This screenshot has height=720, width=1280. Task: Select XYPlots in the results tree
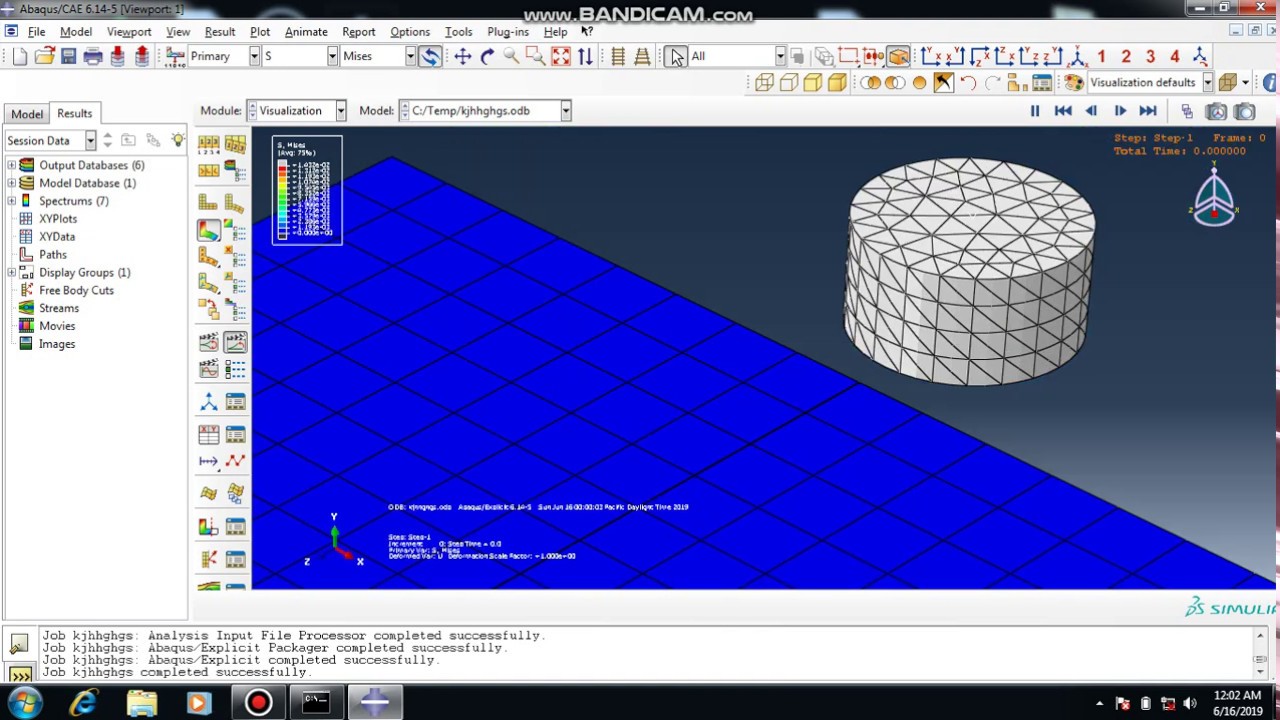coord(58,219)
